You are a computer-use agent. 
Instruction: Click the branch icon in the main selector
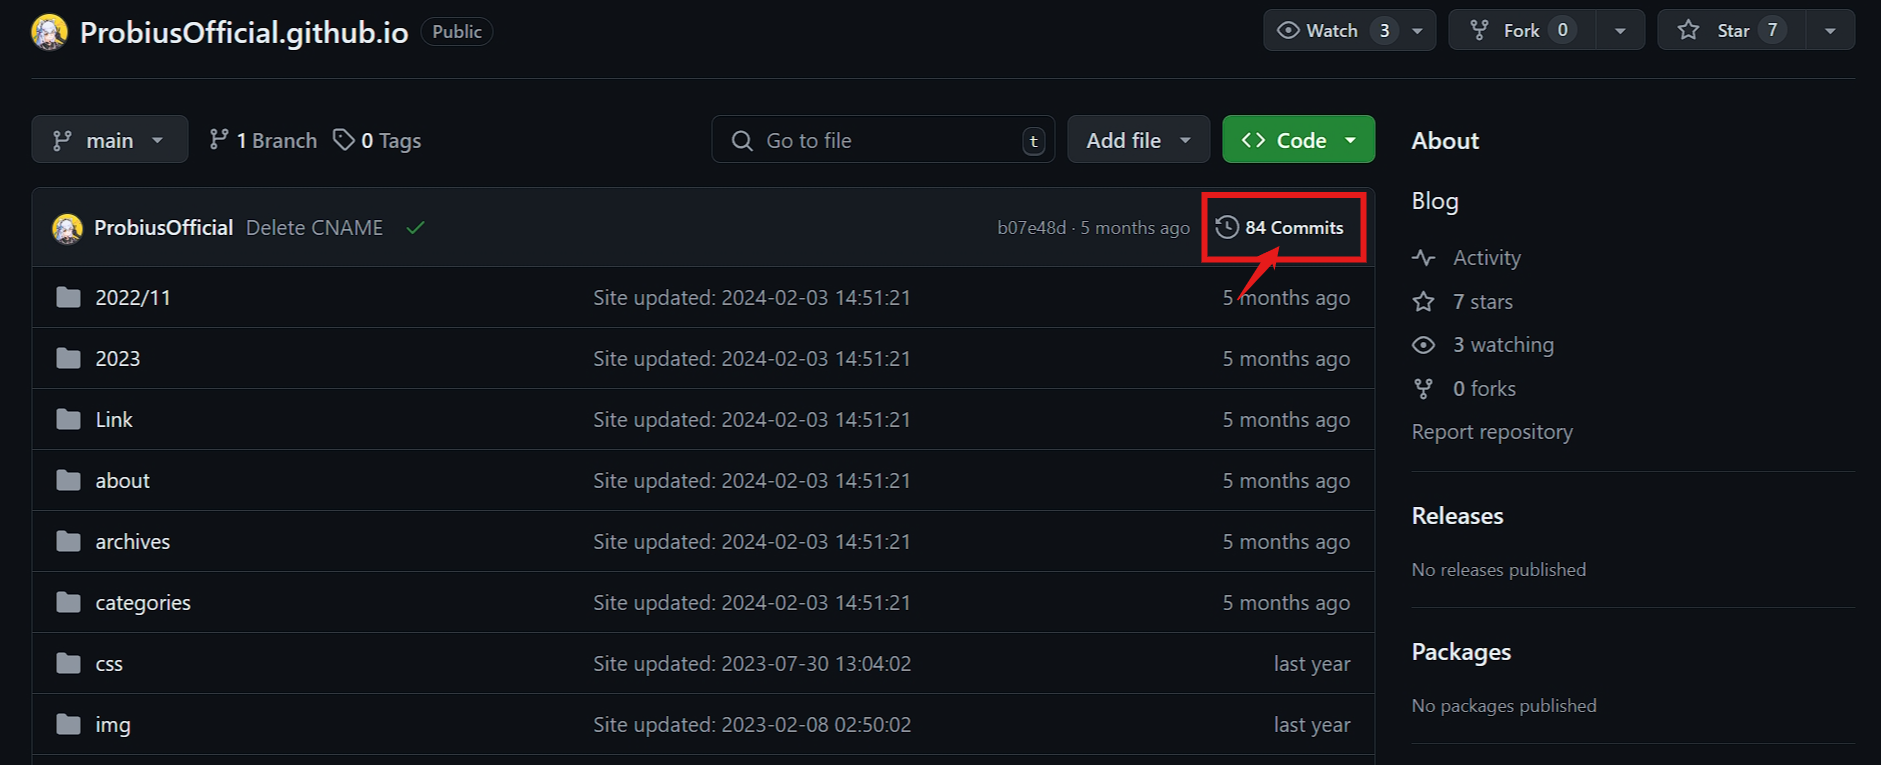[62, 140]
